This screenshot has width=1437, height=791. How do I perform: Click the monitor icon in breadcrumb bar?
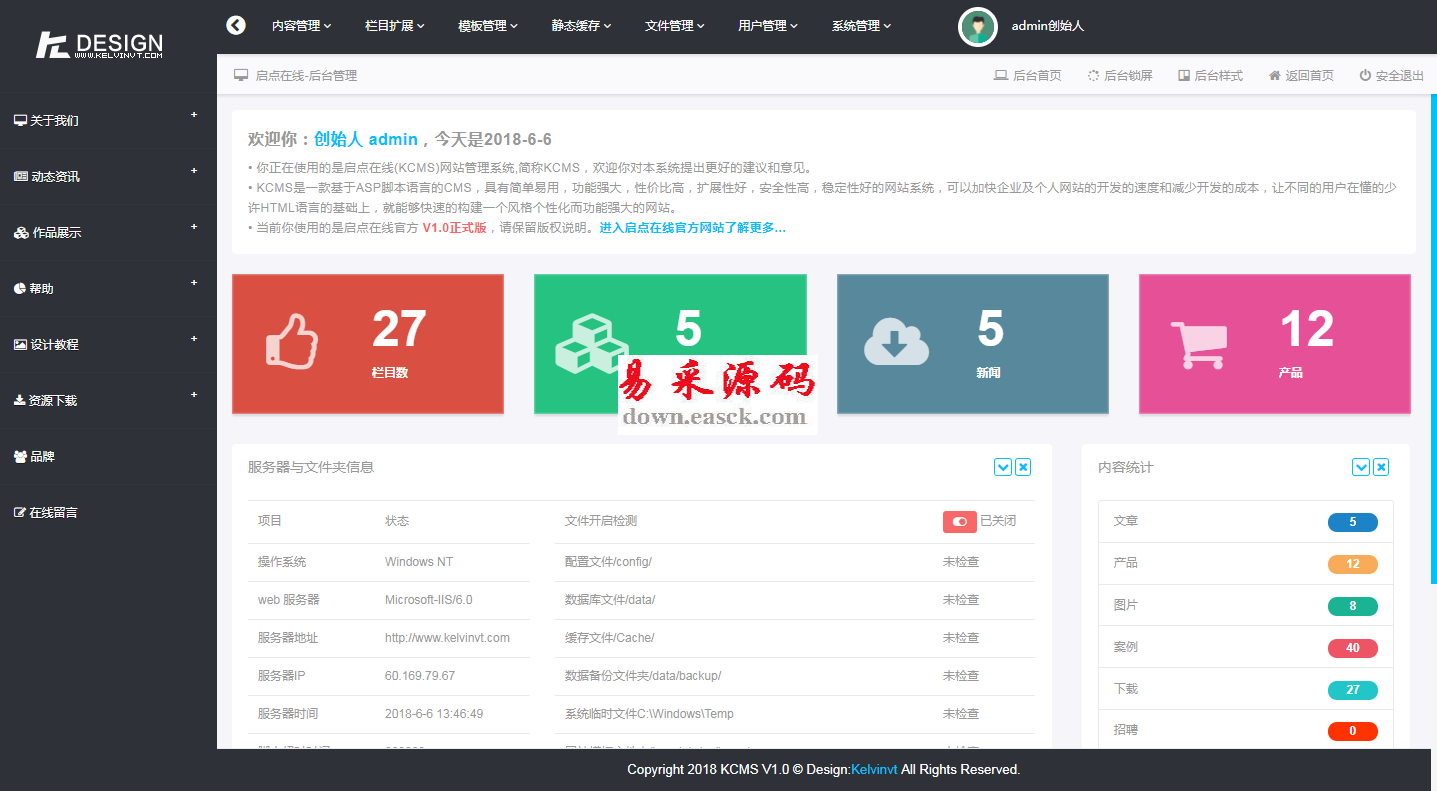pyautogui.click(x=241, y=75)
